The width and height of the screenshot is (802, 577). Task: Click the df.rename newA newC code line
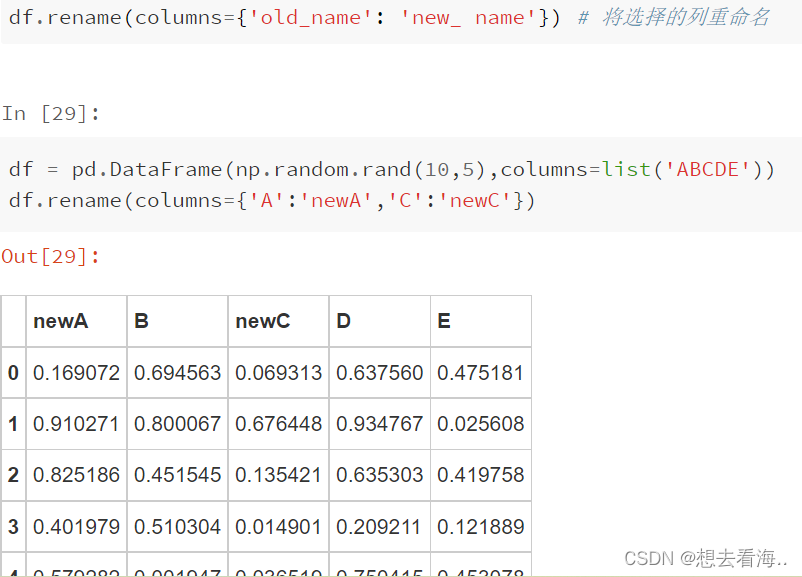[272, 201]
